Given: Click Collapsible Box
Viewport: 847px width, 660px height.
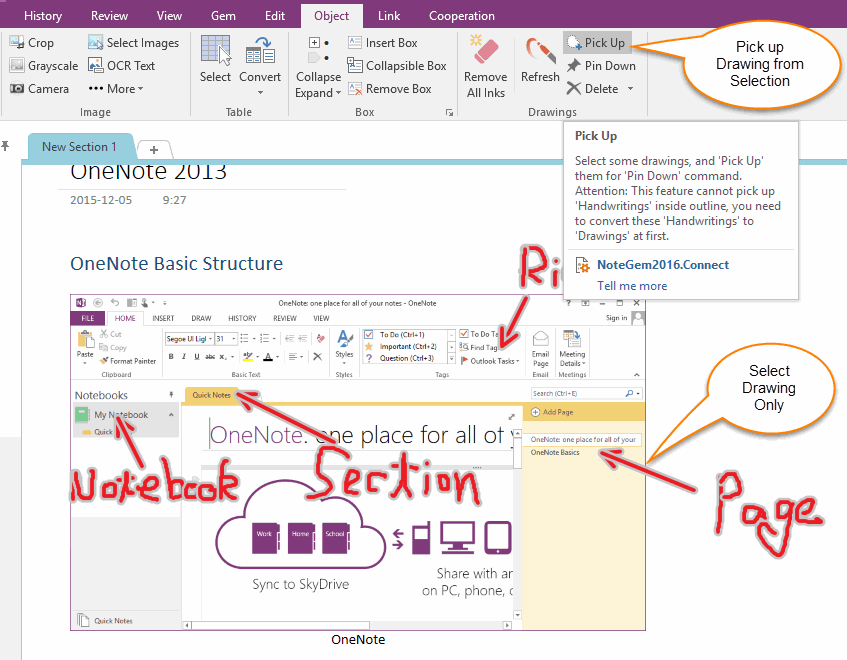Looking at the screenshot, I should point(397,66).
